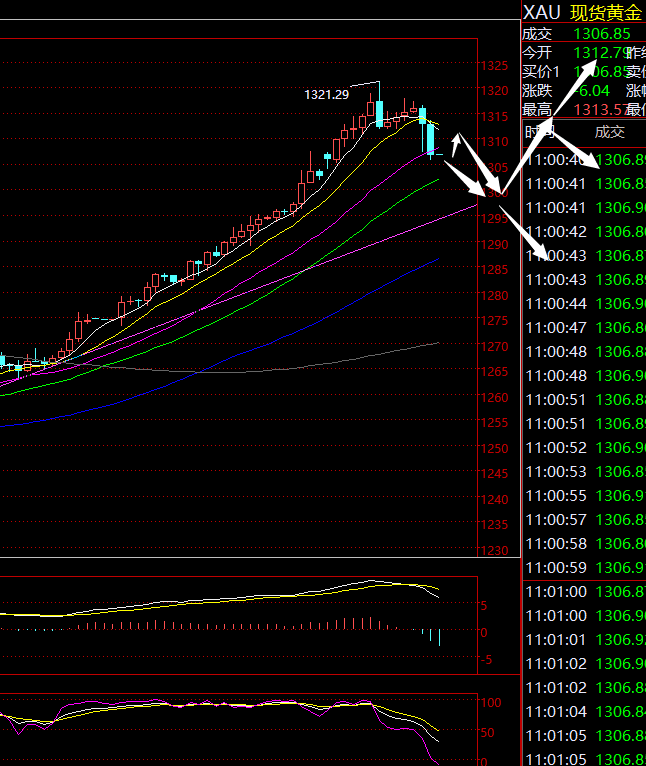
Task: Click the last cyan MACD histogram bar
Action: (439, 638)
